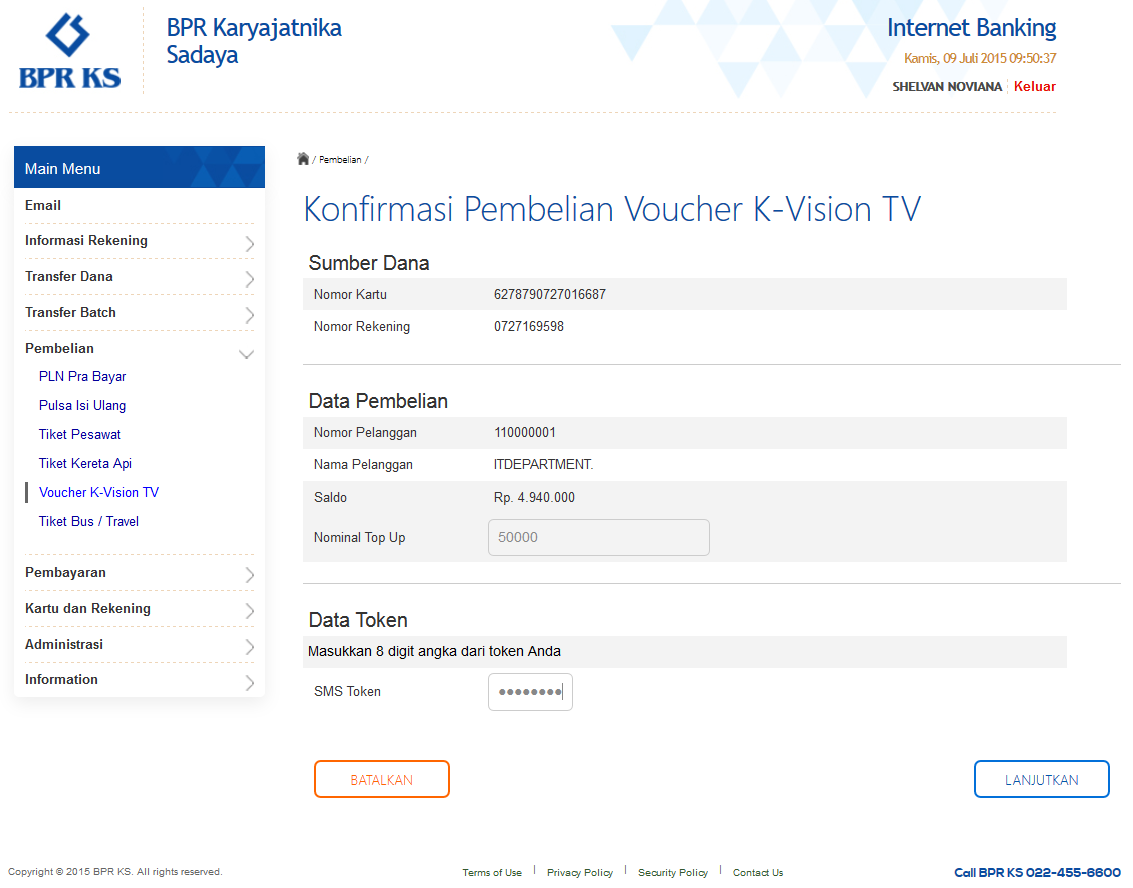Focus the SMS Token input field
This screenshot has height=888, width=1133.
tap(530, 692)
